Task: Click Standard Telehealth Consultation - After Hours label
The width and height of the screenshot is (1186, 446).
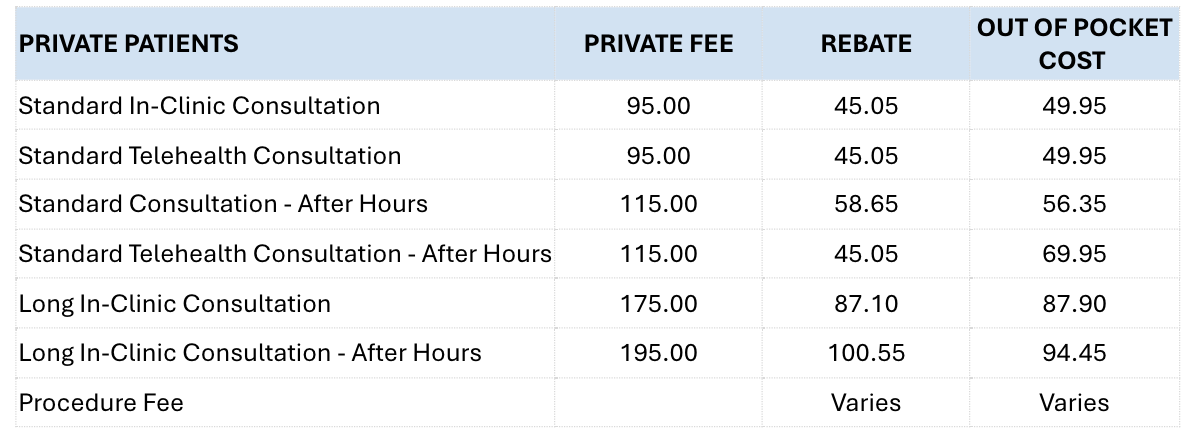Action: point(285,253)
